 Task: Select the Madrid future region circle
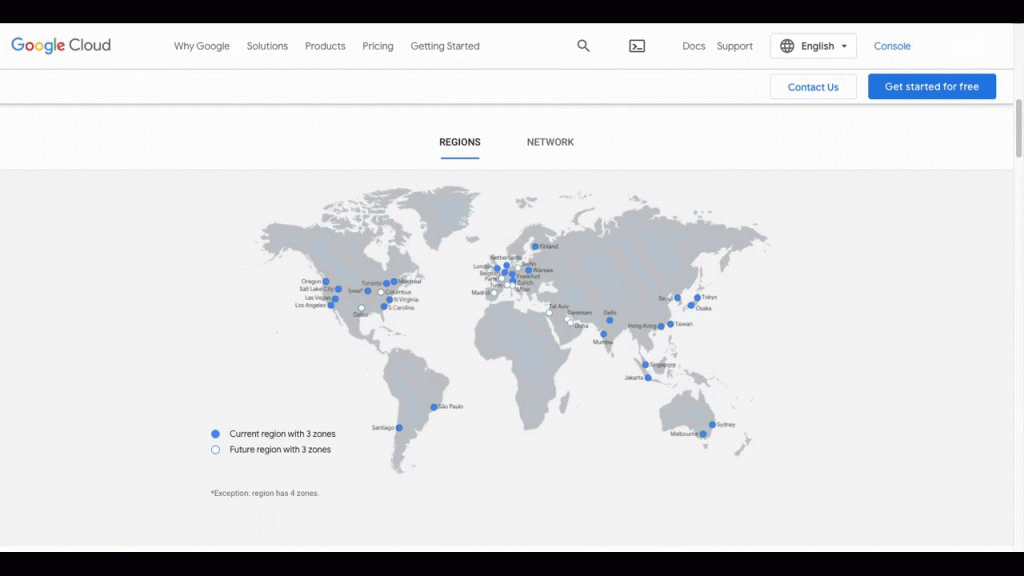pos(493,293)
